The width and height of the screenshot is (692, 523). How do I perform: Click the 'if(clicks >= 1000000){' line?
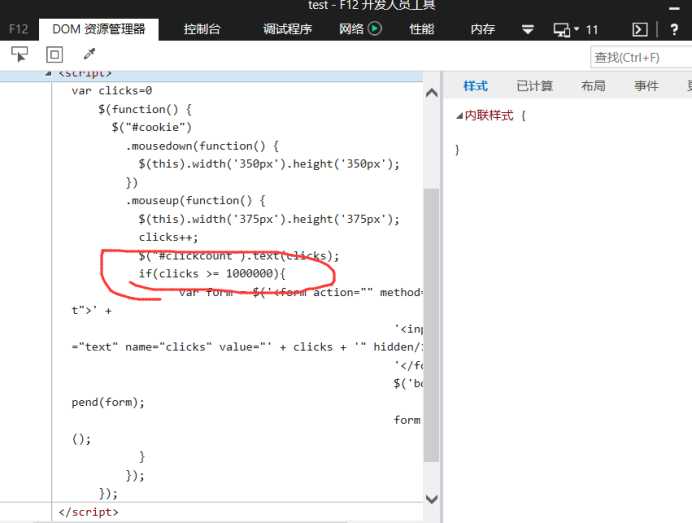tap(212, 274)
